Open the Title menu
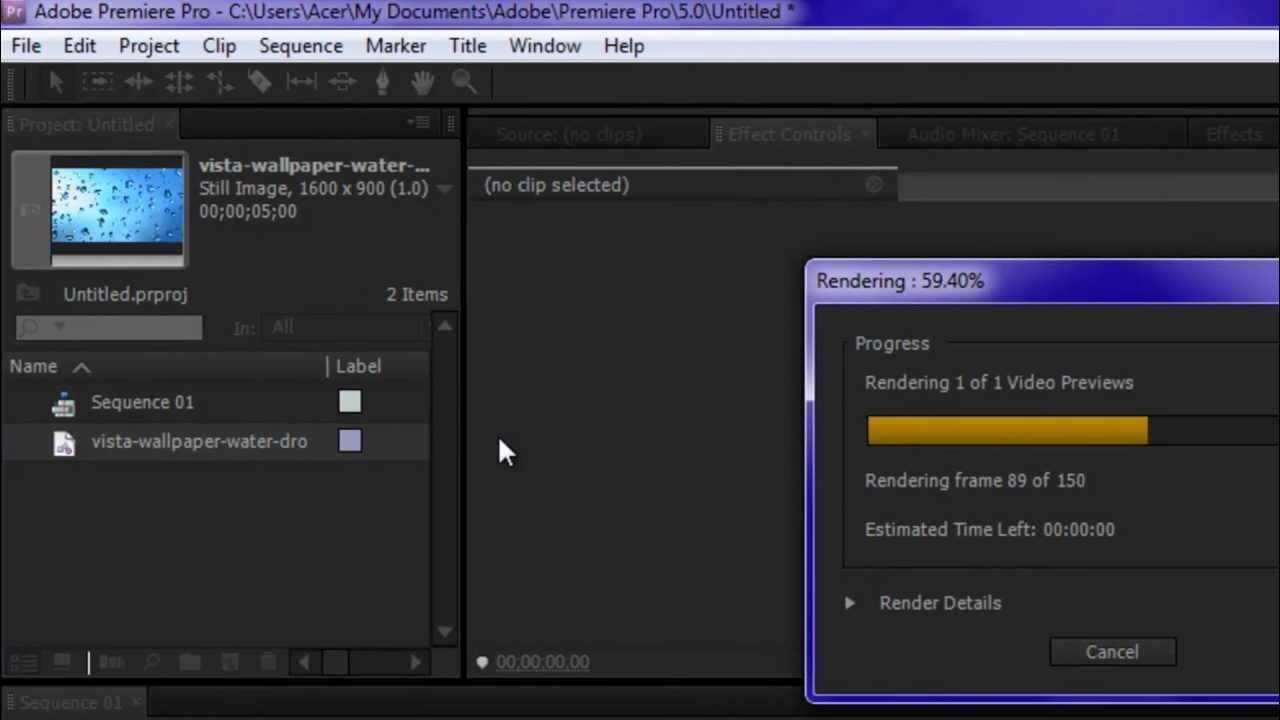 468,46
